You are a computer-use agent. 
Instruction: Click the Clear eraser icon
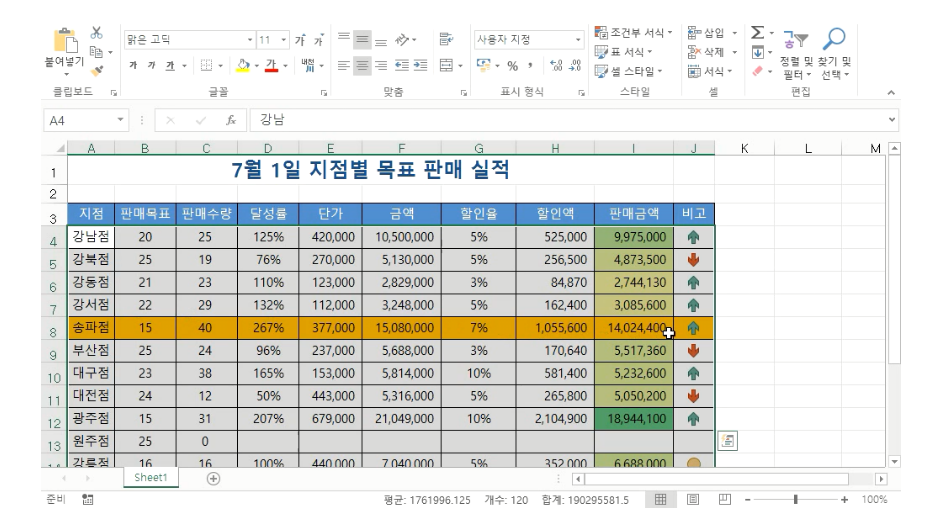coord(758,72)
